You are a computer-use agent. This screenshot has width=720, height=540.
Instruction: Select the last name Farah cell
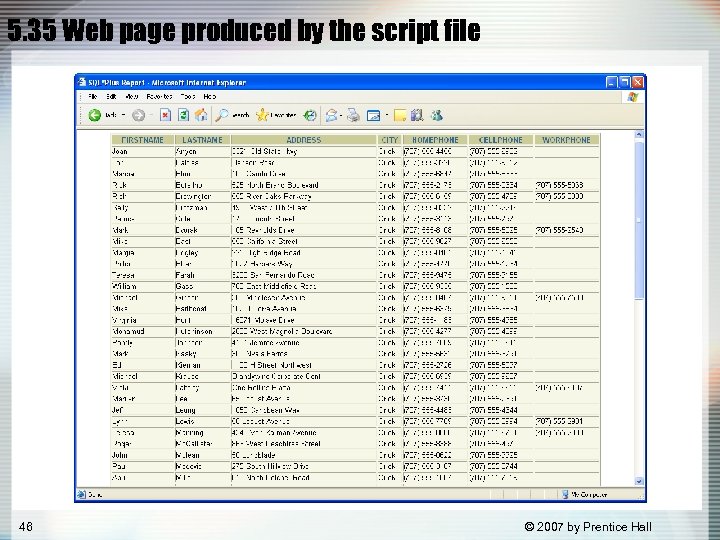point(202,275)
